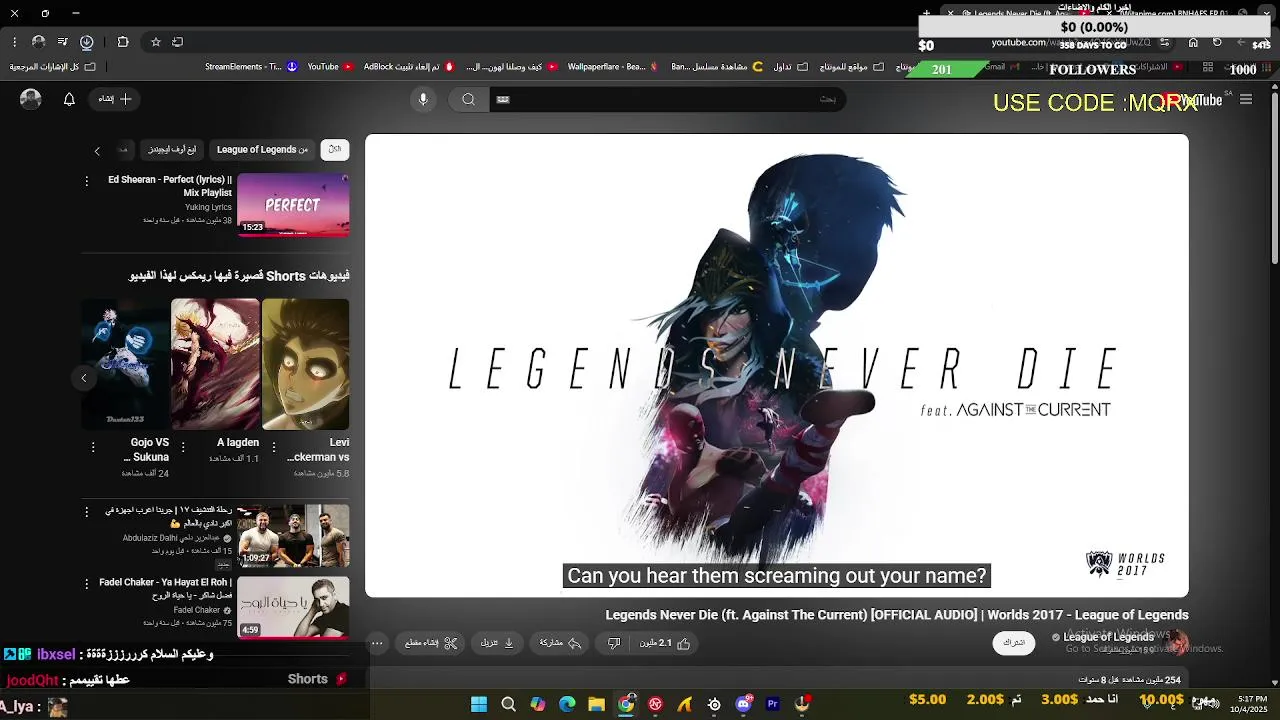Open Microsoft Edge from taskbar
1280x720 pixels.
tap(567, 704)
